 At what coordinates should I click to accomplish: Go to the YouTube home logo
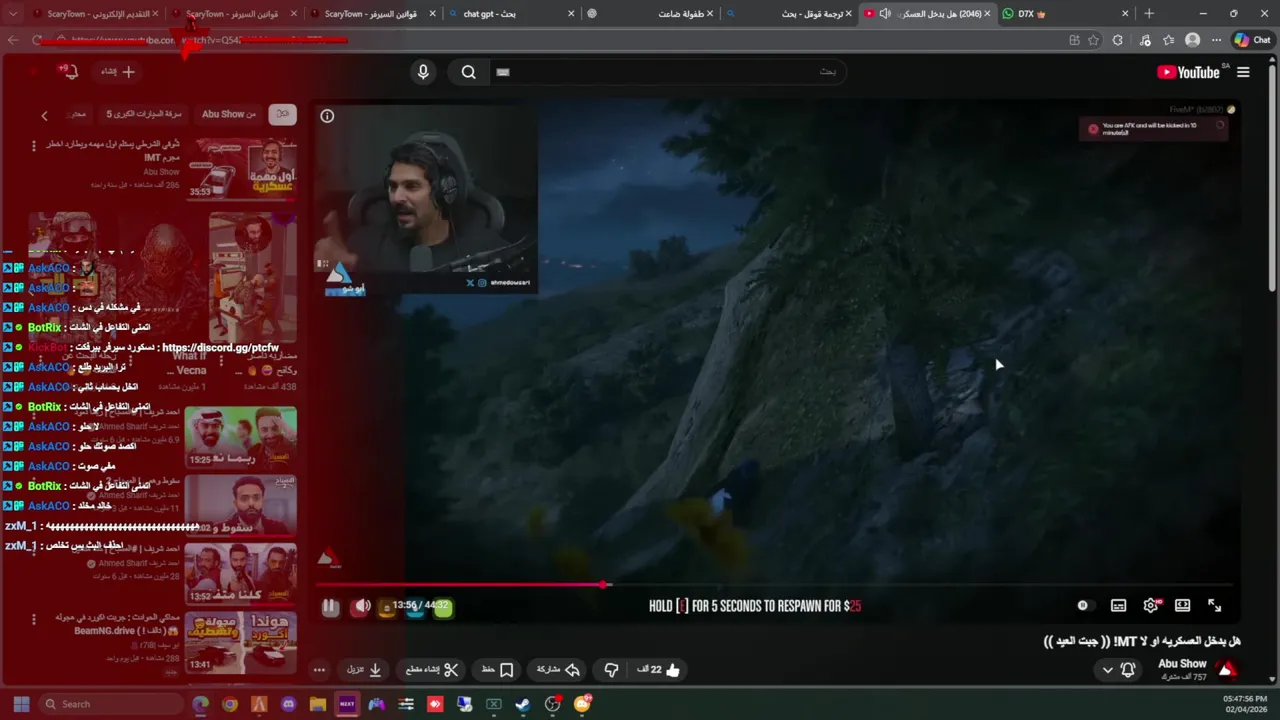1188,72
